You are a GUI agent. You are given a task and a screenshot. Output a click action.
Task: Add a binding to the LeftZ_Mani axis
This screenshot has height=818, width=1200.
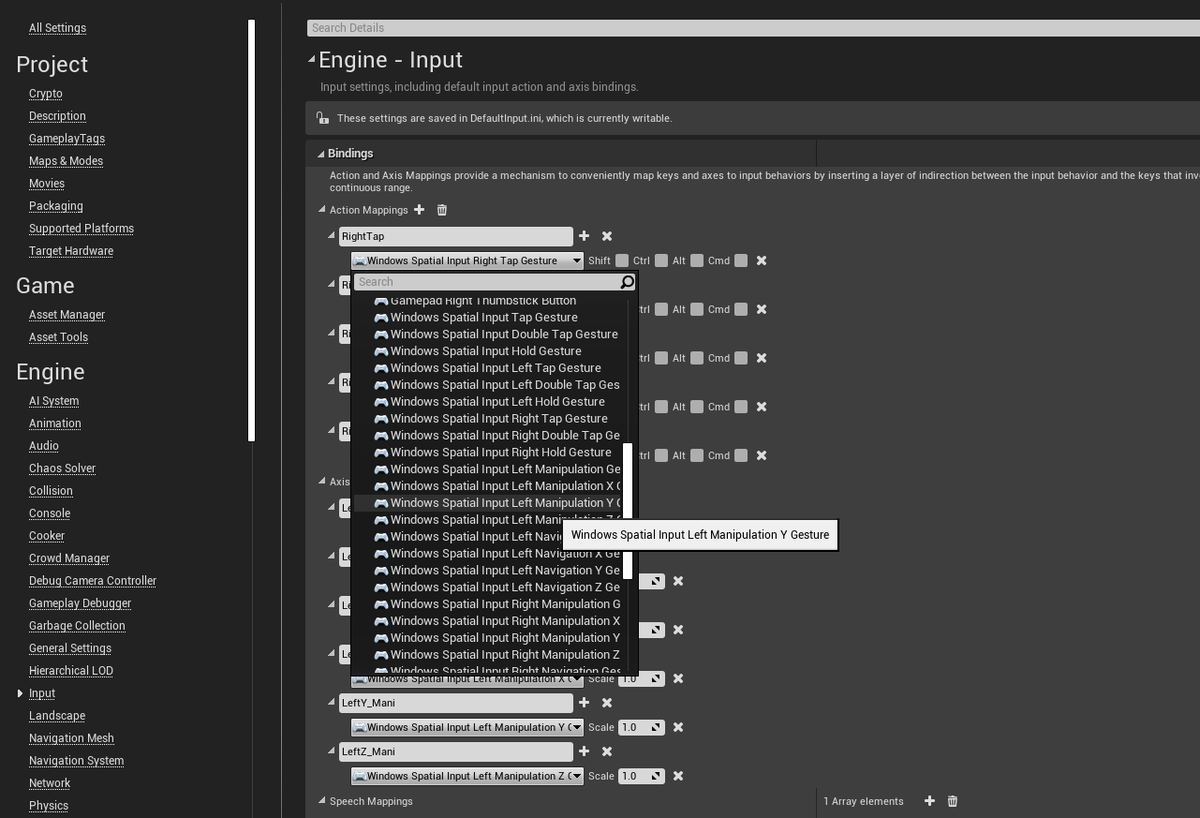584,751
